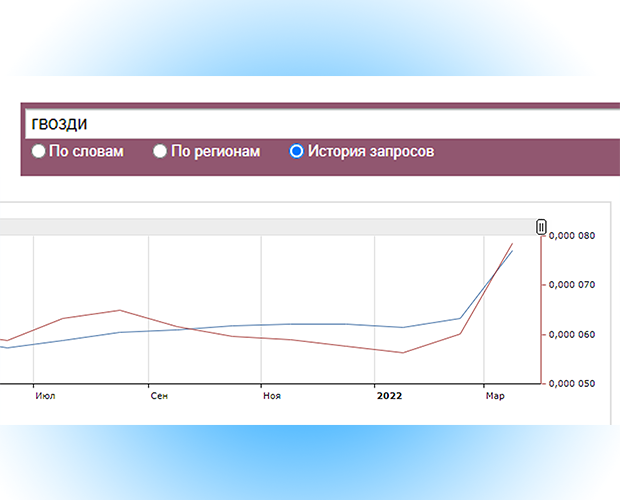This screenshot has height=500, width=620.
Task: Click the "Июл" month label on axis
Action: click(44, 396)
